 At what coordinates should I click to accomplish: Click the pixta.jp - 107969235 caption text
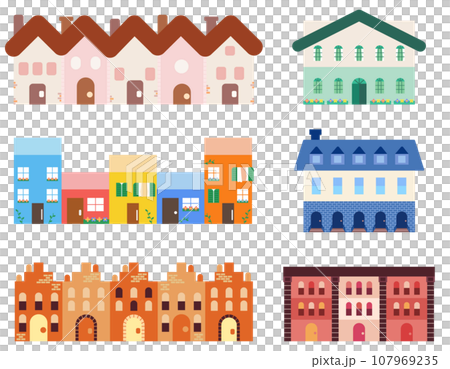[375, 361]
